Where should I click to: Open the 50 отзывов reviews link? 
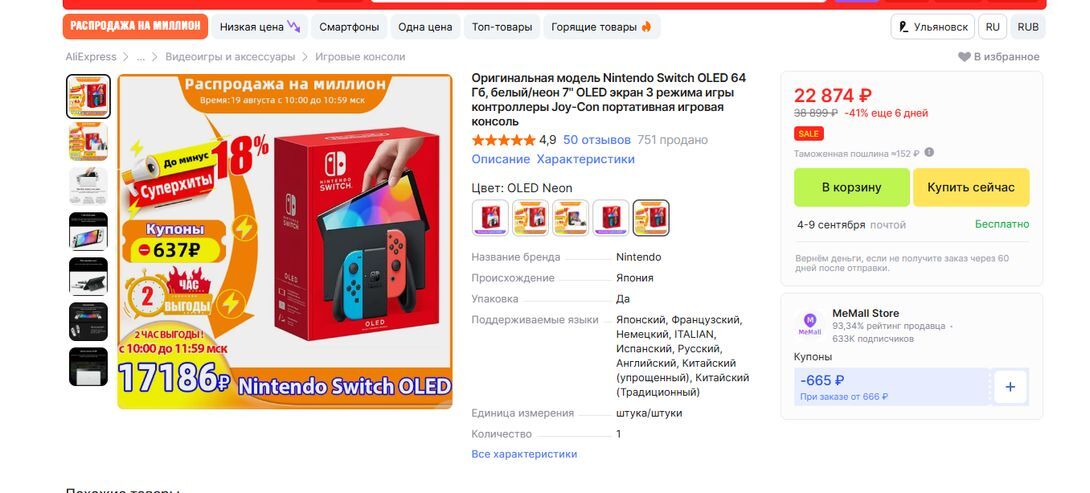(x=597, y=140)
